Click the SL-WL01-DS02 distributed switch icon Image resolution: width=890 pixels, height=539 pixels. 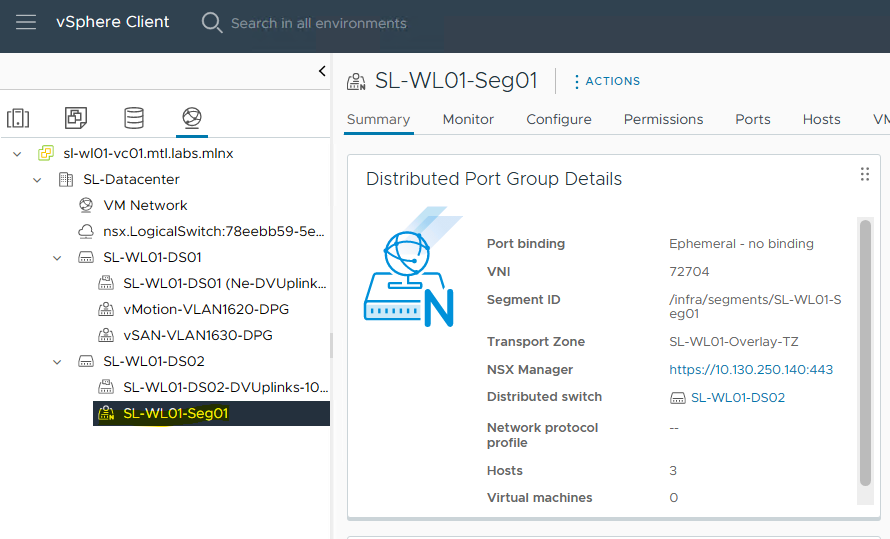tap(86, 361)
